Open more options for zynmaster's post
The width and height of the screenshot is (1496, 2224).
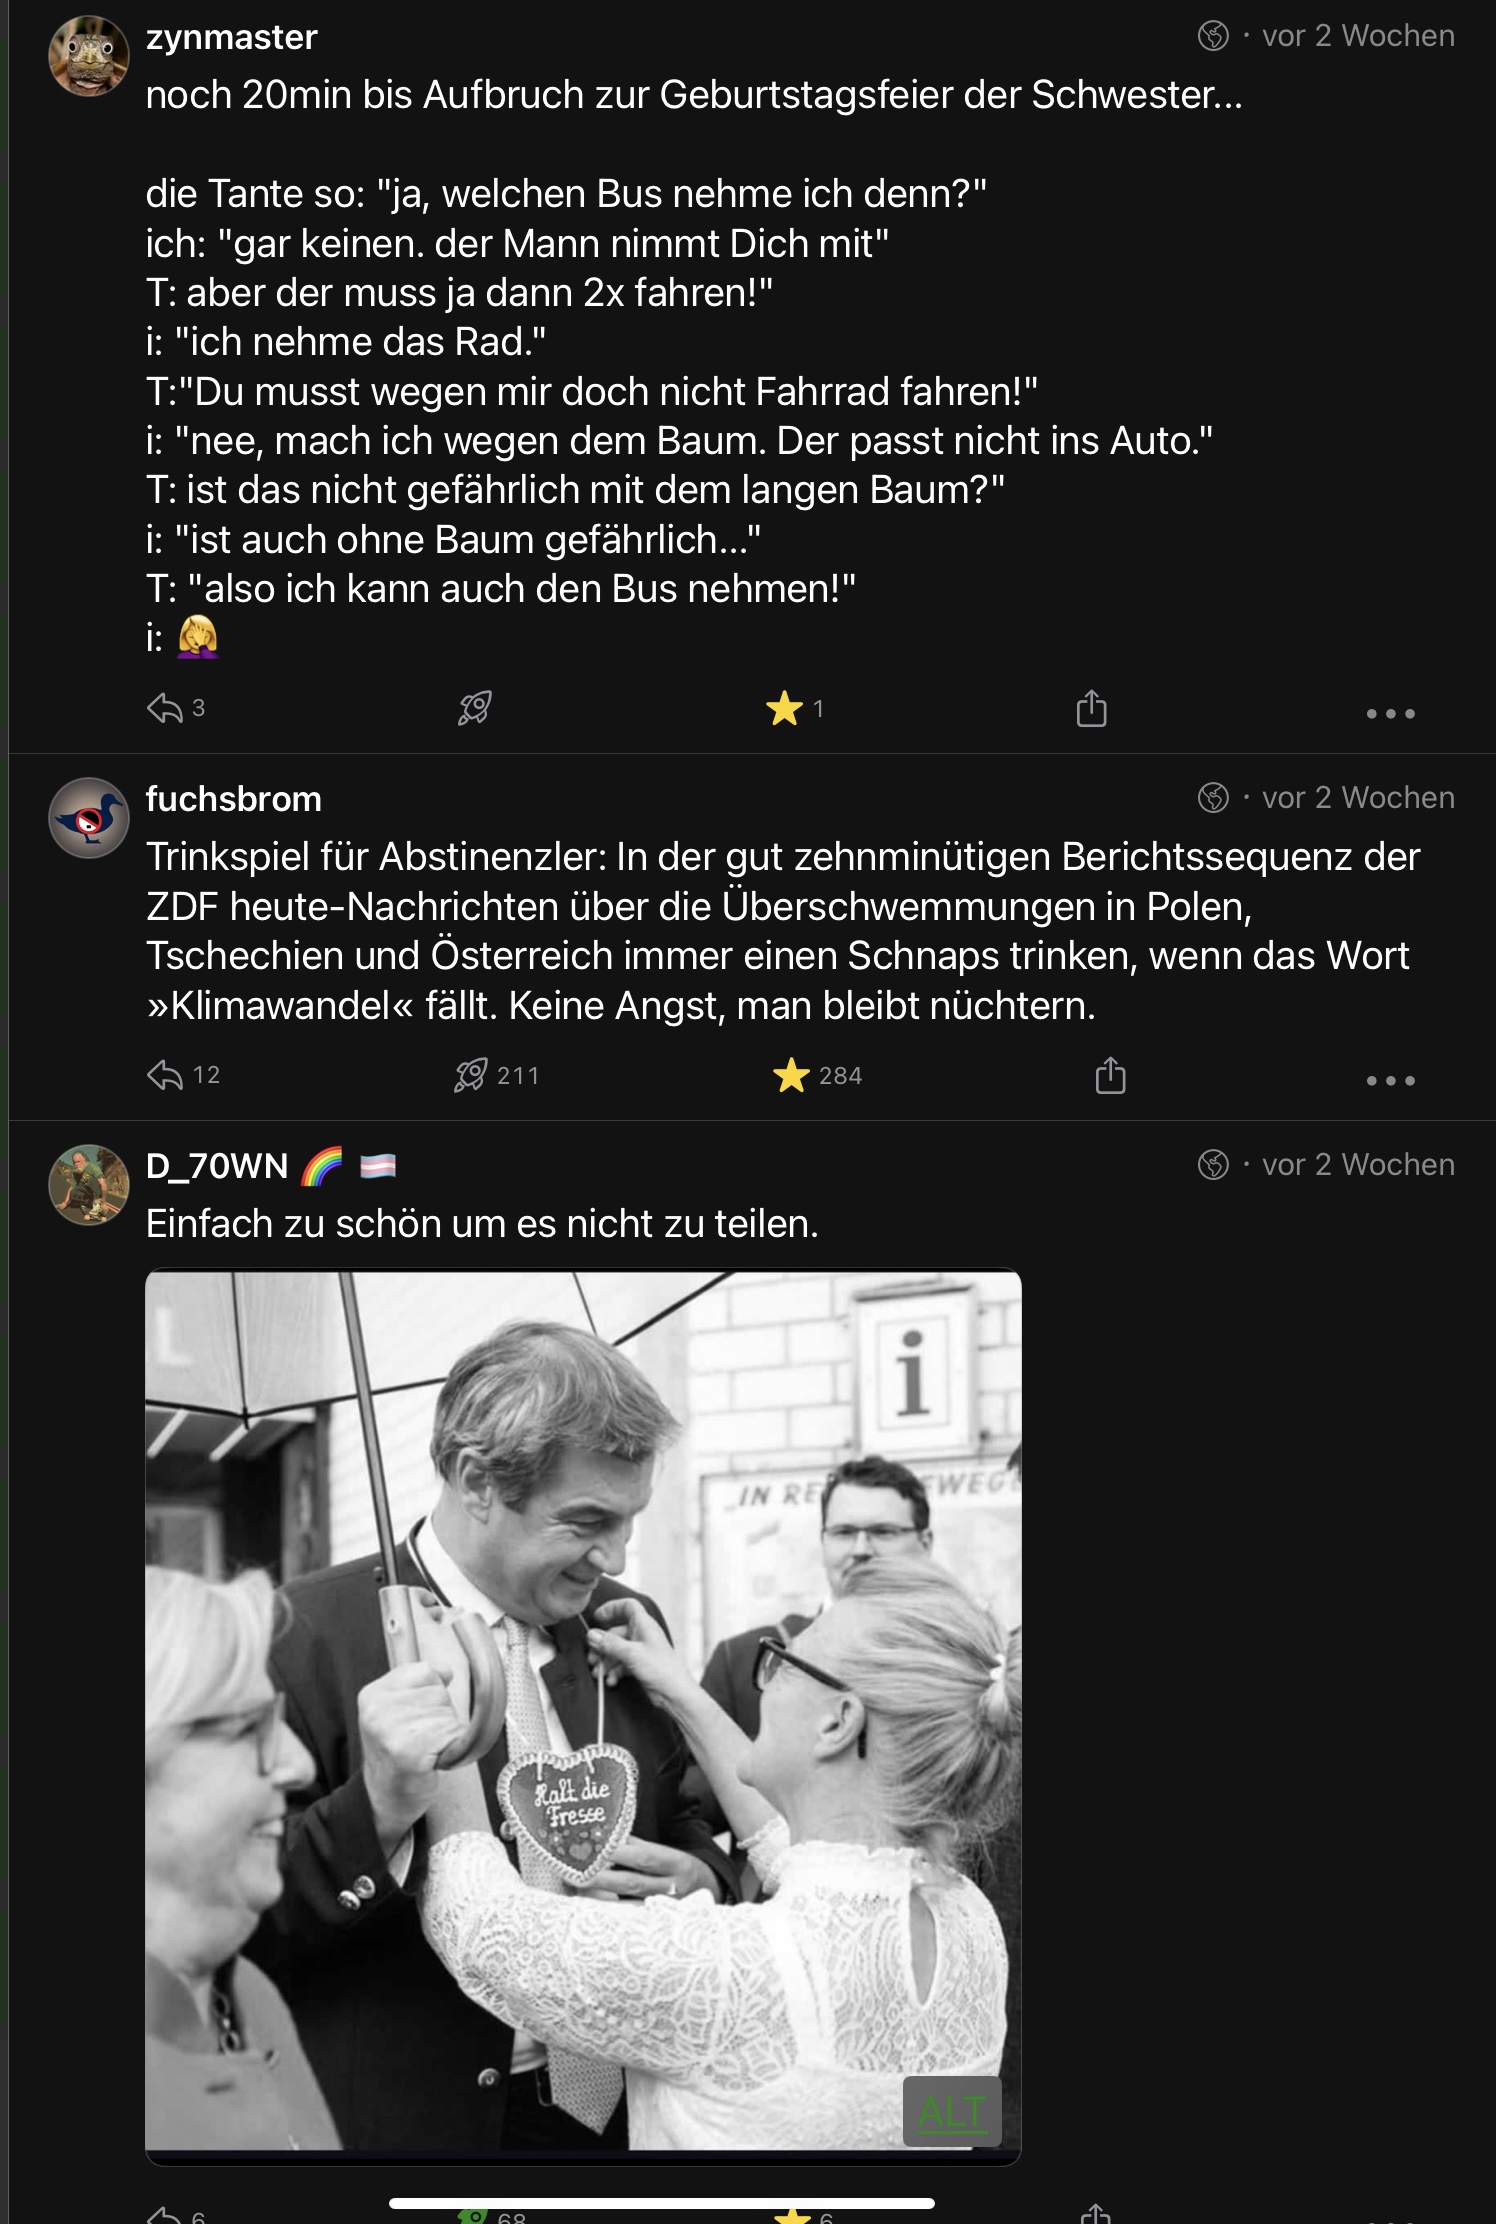tap(1390, 713)
